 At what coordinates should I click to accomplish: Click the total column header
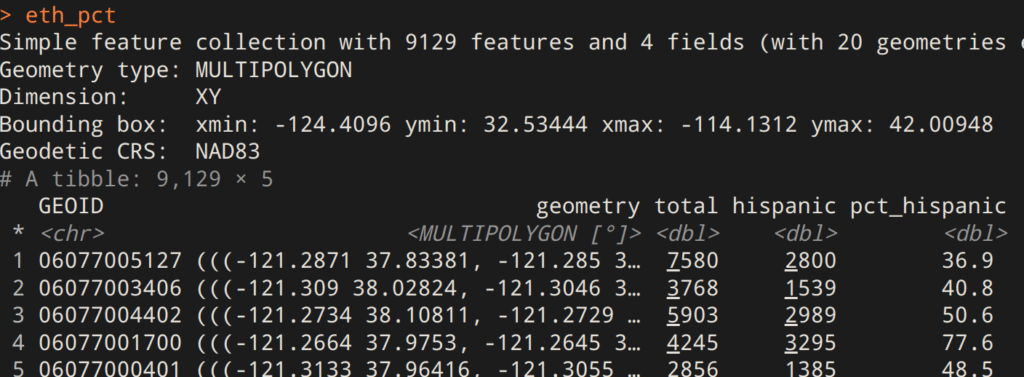point(686,206)
